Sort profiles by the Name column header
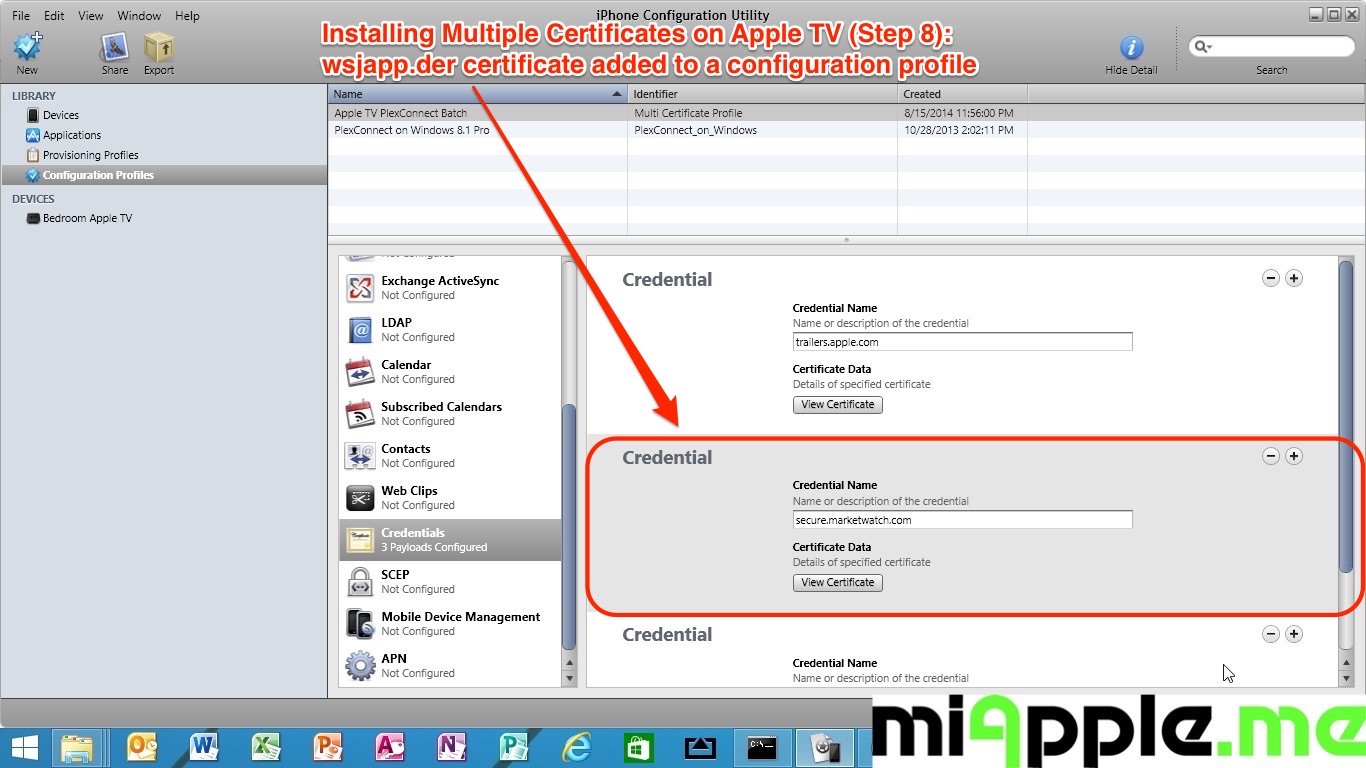This screenshot has width=1366, height=768. [470, 94]
